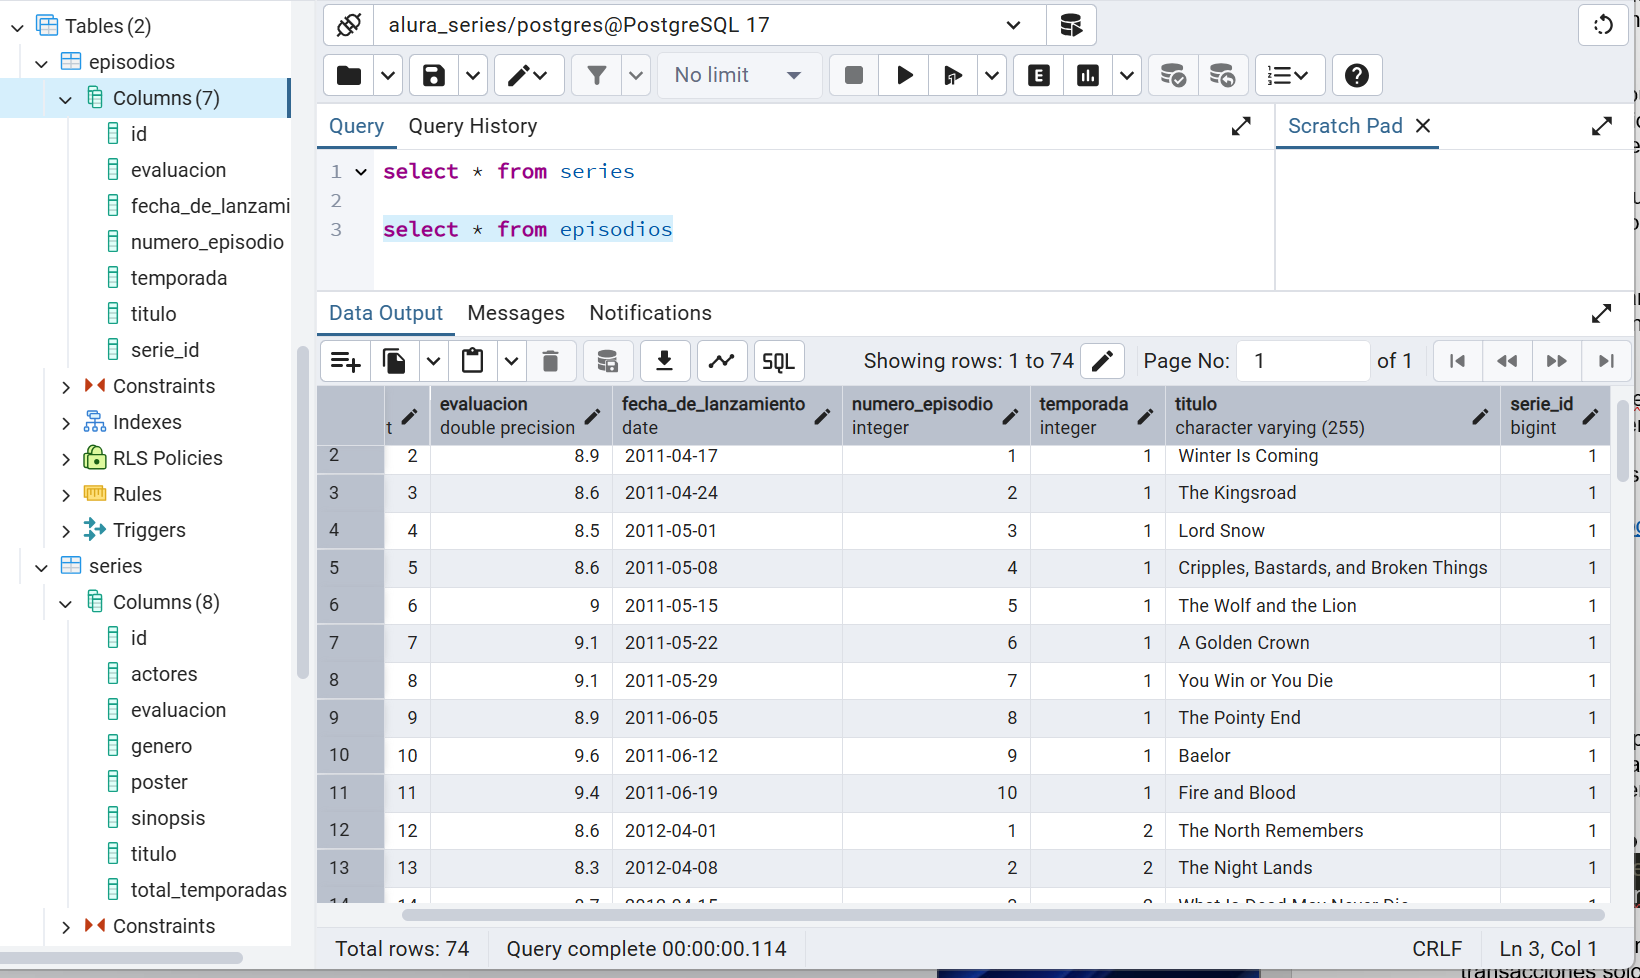The height and width of the screenshot is (978, 1640).
Task: Click the Rollback transaction icon
Action: click(x=1222, y=75)
